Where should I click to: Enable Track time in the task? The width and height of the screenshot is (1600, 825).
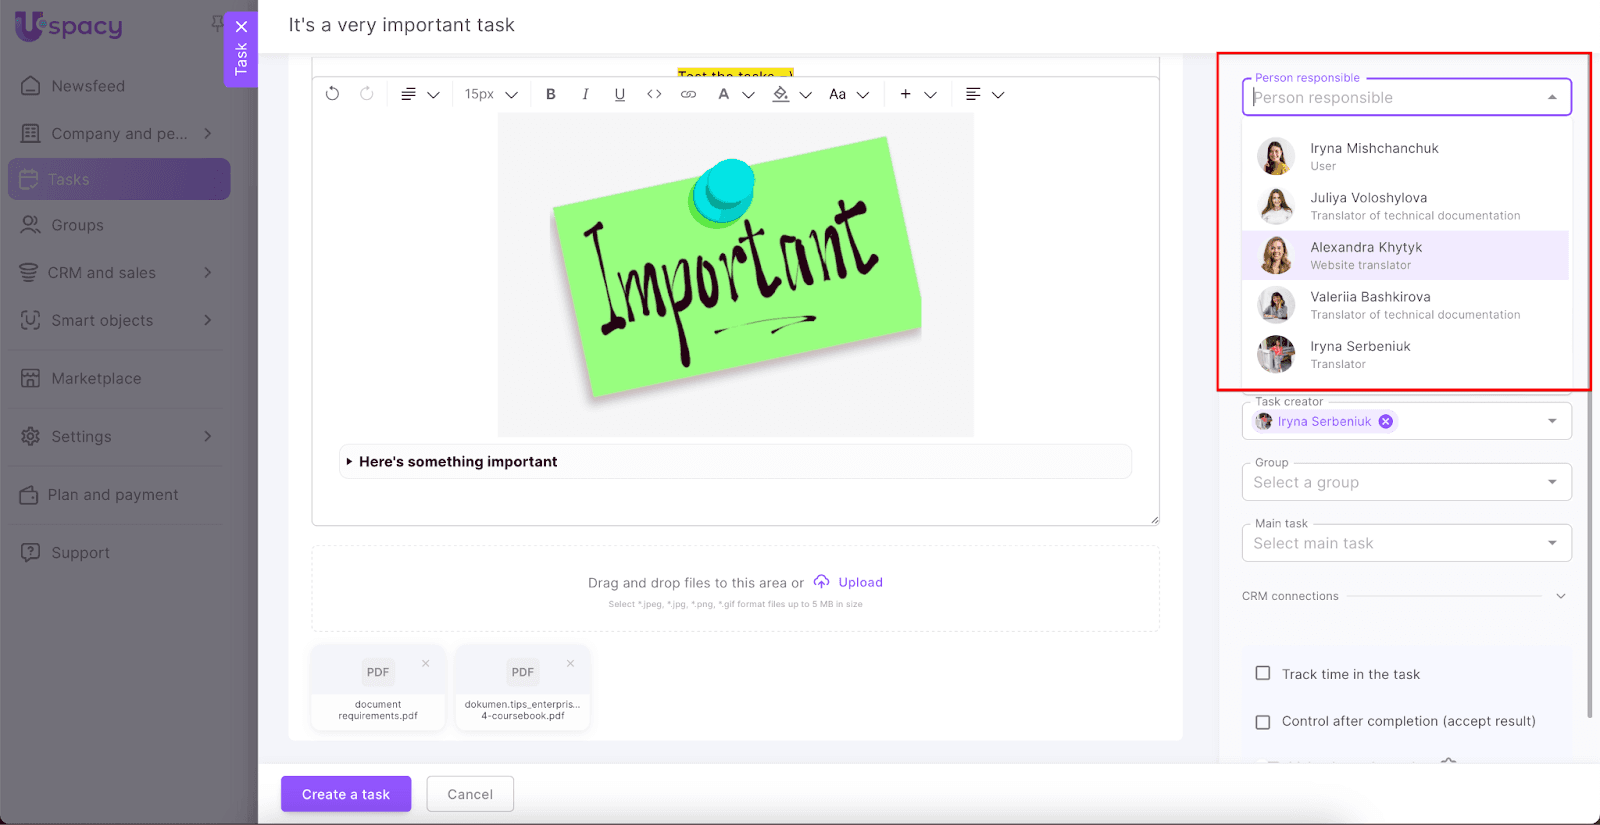pos(1263,674)
